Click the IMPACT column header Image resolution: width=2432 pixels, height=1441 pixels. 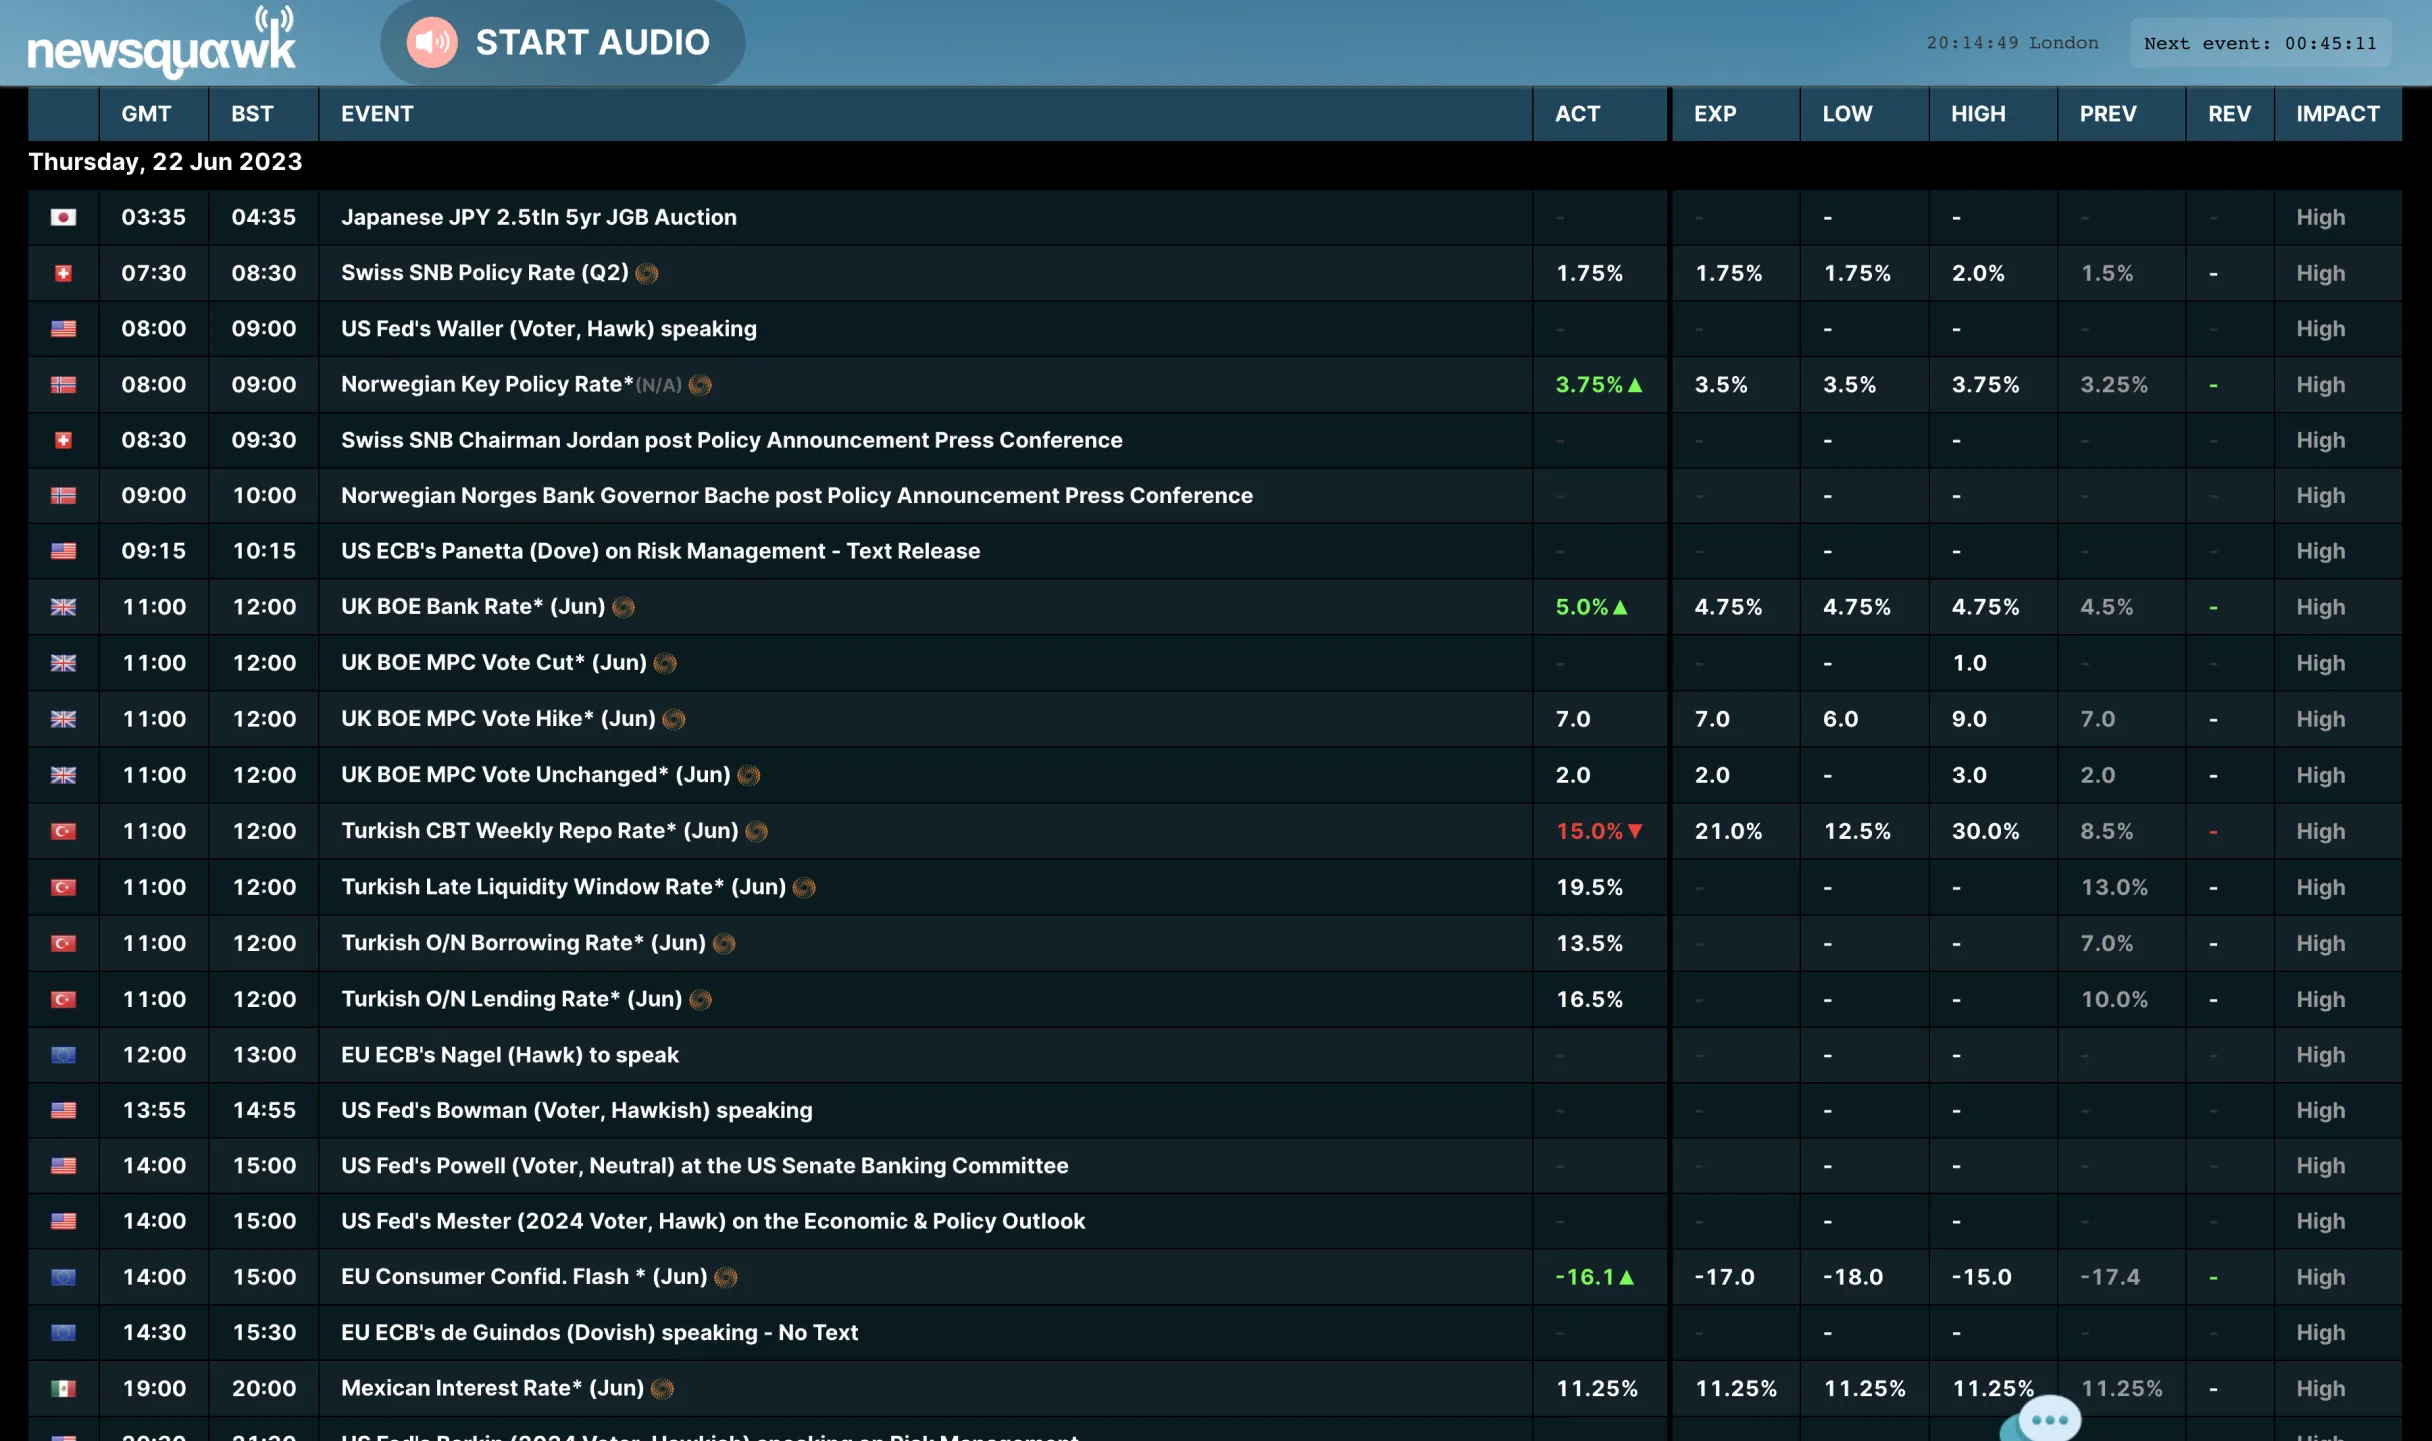pyautogui.click(x=2337, y=114)
